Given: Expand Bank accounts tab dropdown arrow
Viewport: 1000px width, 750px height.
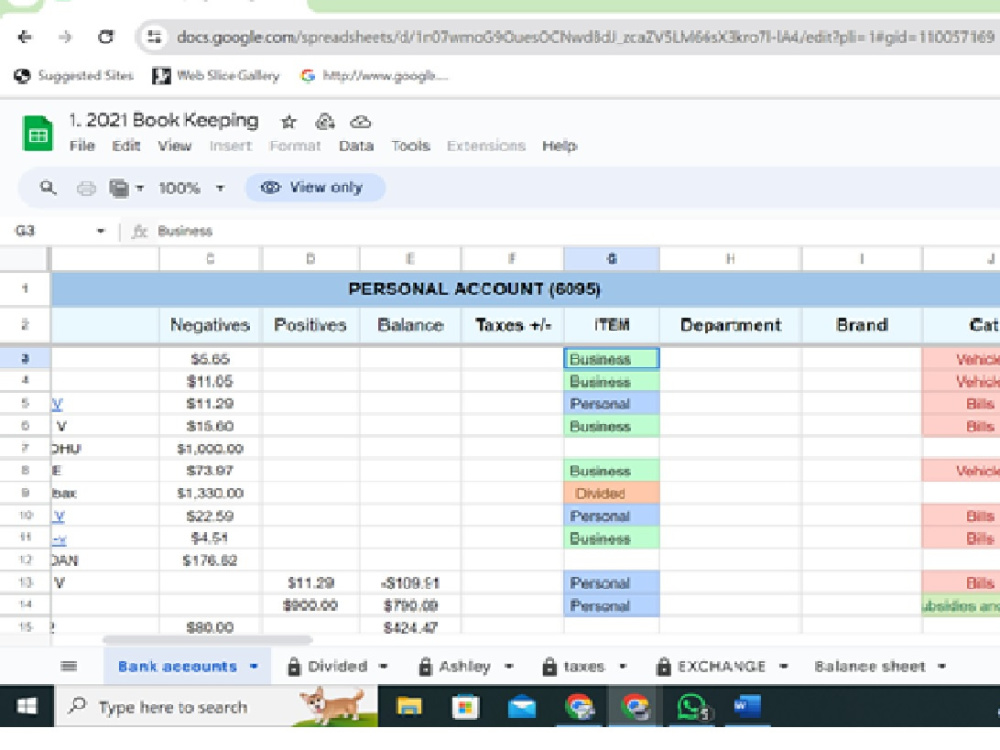Looking at the screenshot, I should pos(254,666).
